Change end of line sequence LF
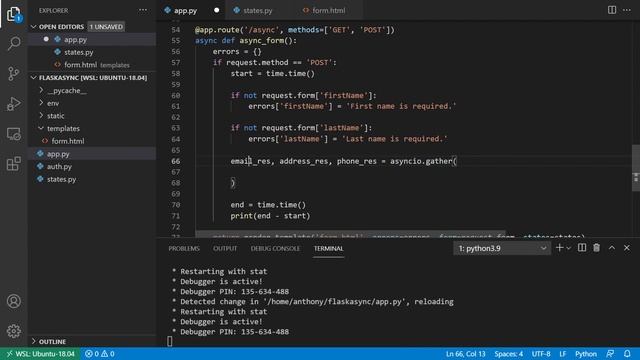 coord(563,354)
